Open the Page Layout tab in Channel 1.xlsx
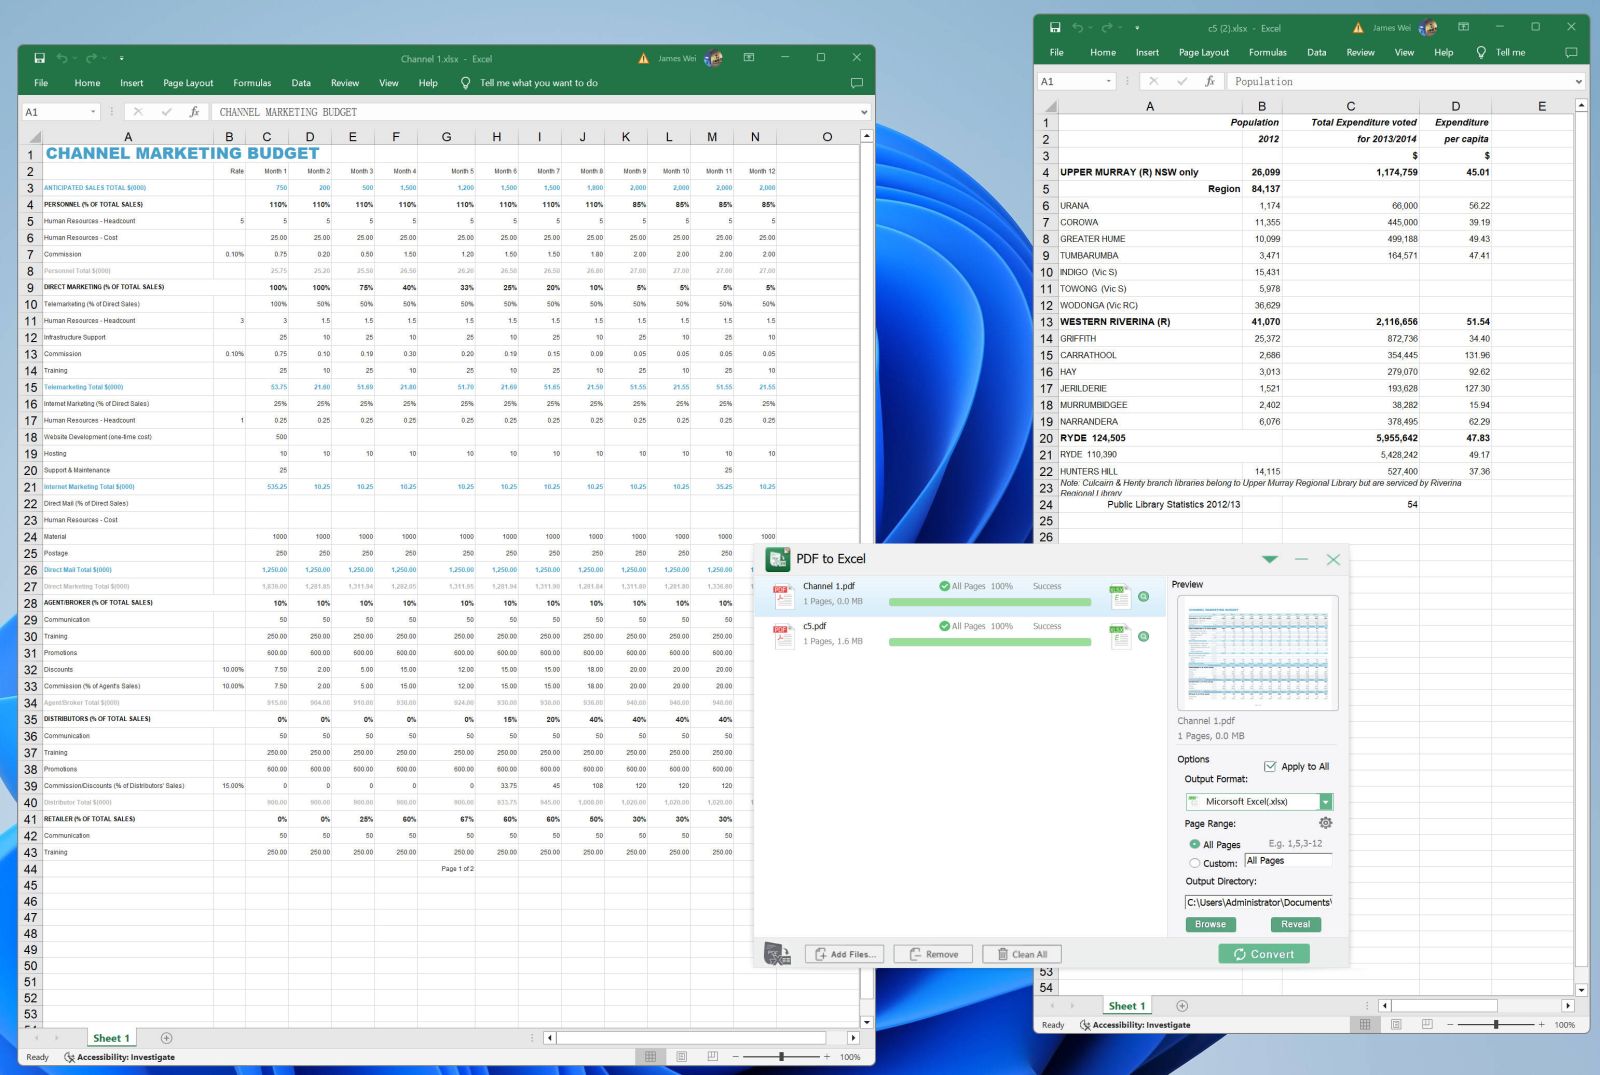Screen dimensions: 1600x1075 point(188,83)
